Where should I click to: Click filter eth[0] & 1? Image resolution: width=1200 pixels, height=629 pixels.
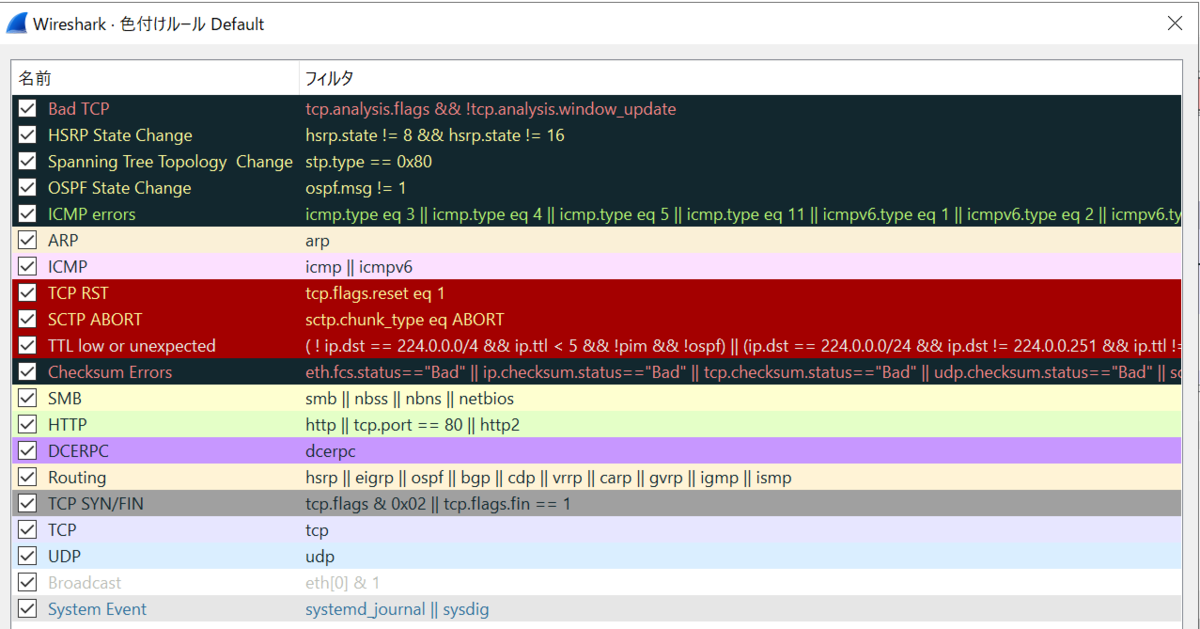(343, 583)
